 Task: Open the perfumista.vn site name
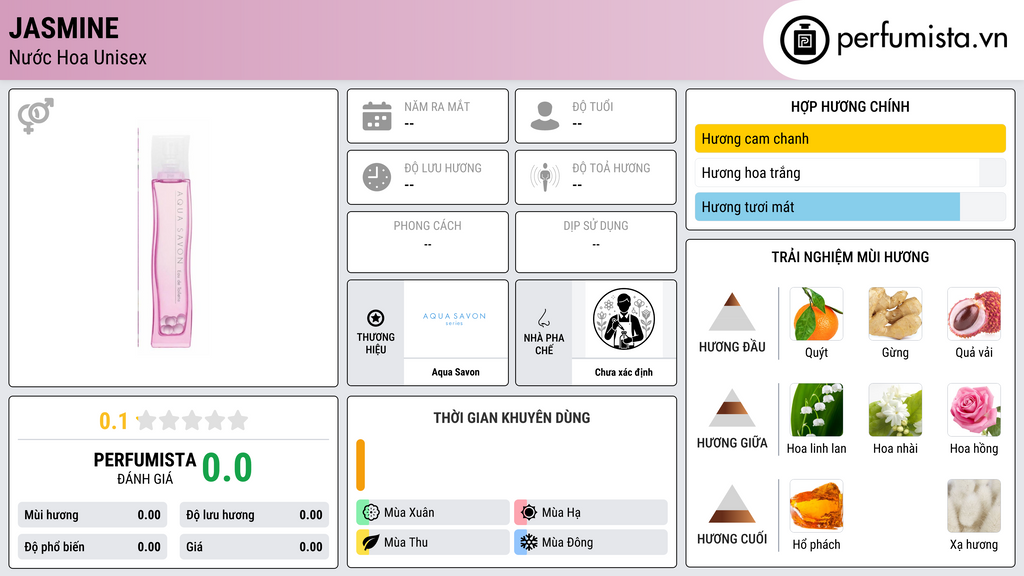pos(922,38)
